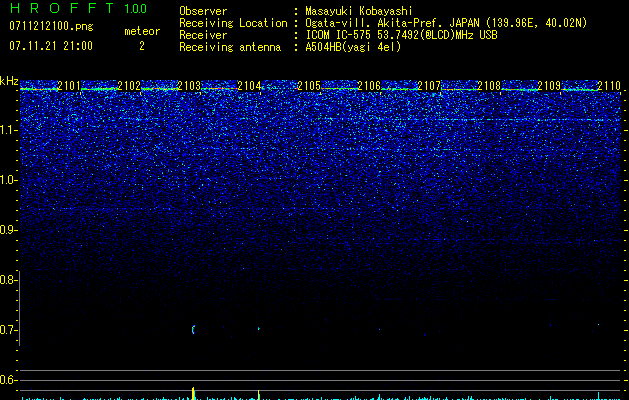Click the 2105 time marker
Screen dimensions: 629x400
(x=309, y=85)
